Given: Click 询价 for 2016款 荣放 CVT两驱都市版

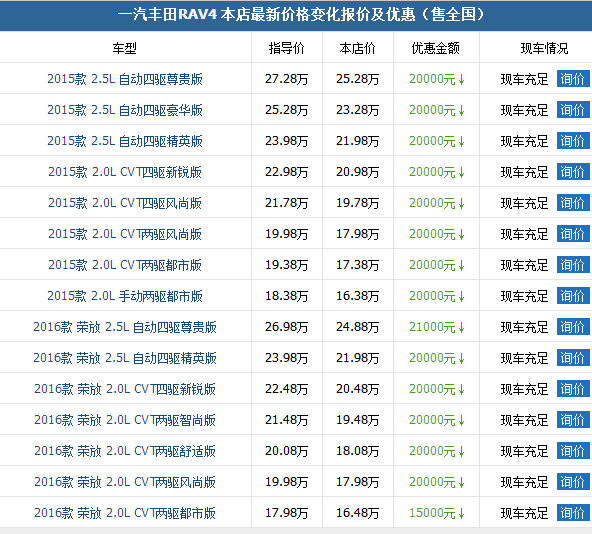Looking at the screenshot, I should pyautogui.click(x=573, y=512).
